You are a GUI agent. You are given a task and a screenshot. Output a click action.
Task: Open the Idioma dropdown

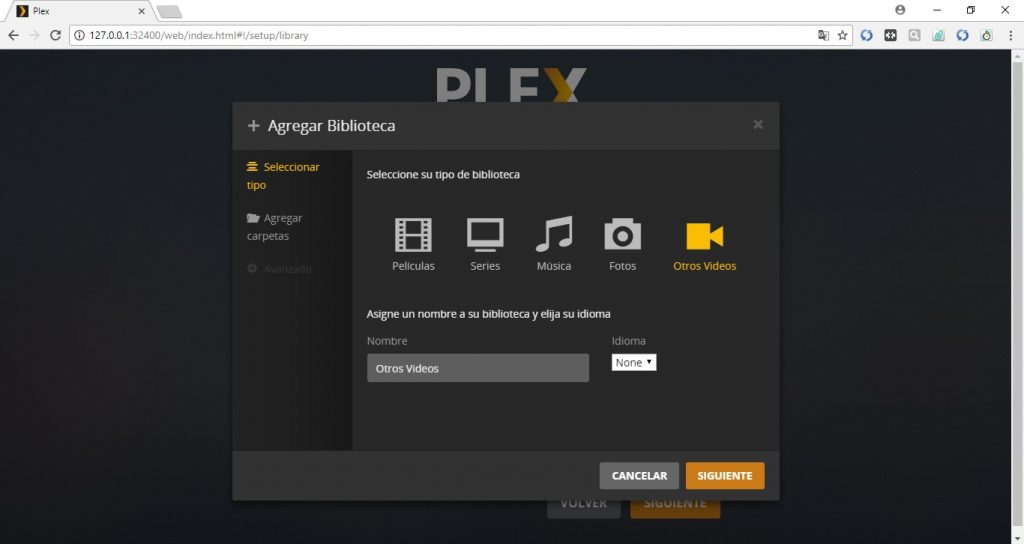pos(634,362)
